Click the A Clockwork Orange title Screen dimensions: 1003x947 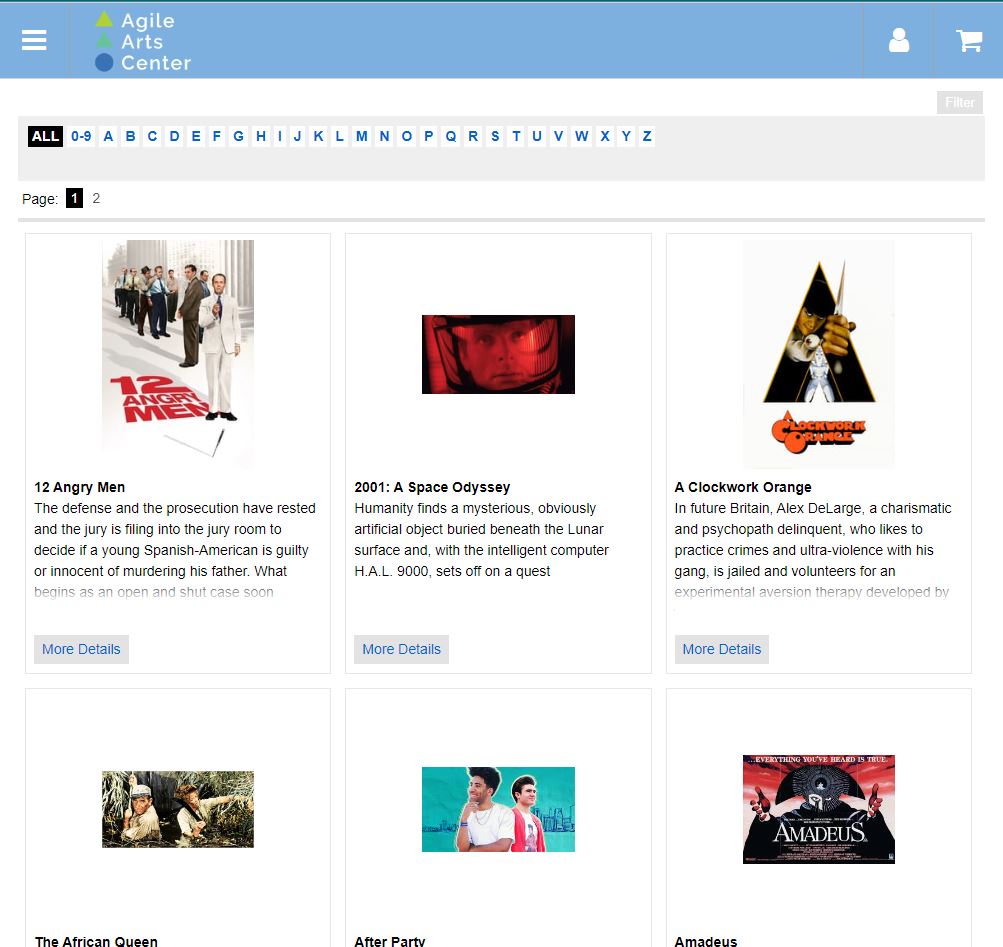(743, 487)
